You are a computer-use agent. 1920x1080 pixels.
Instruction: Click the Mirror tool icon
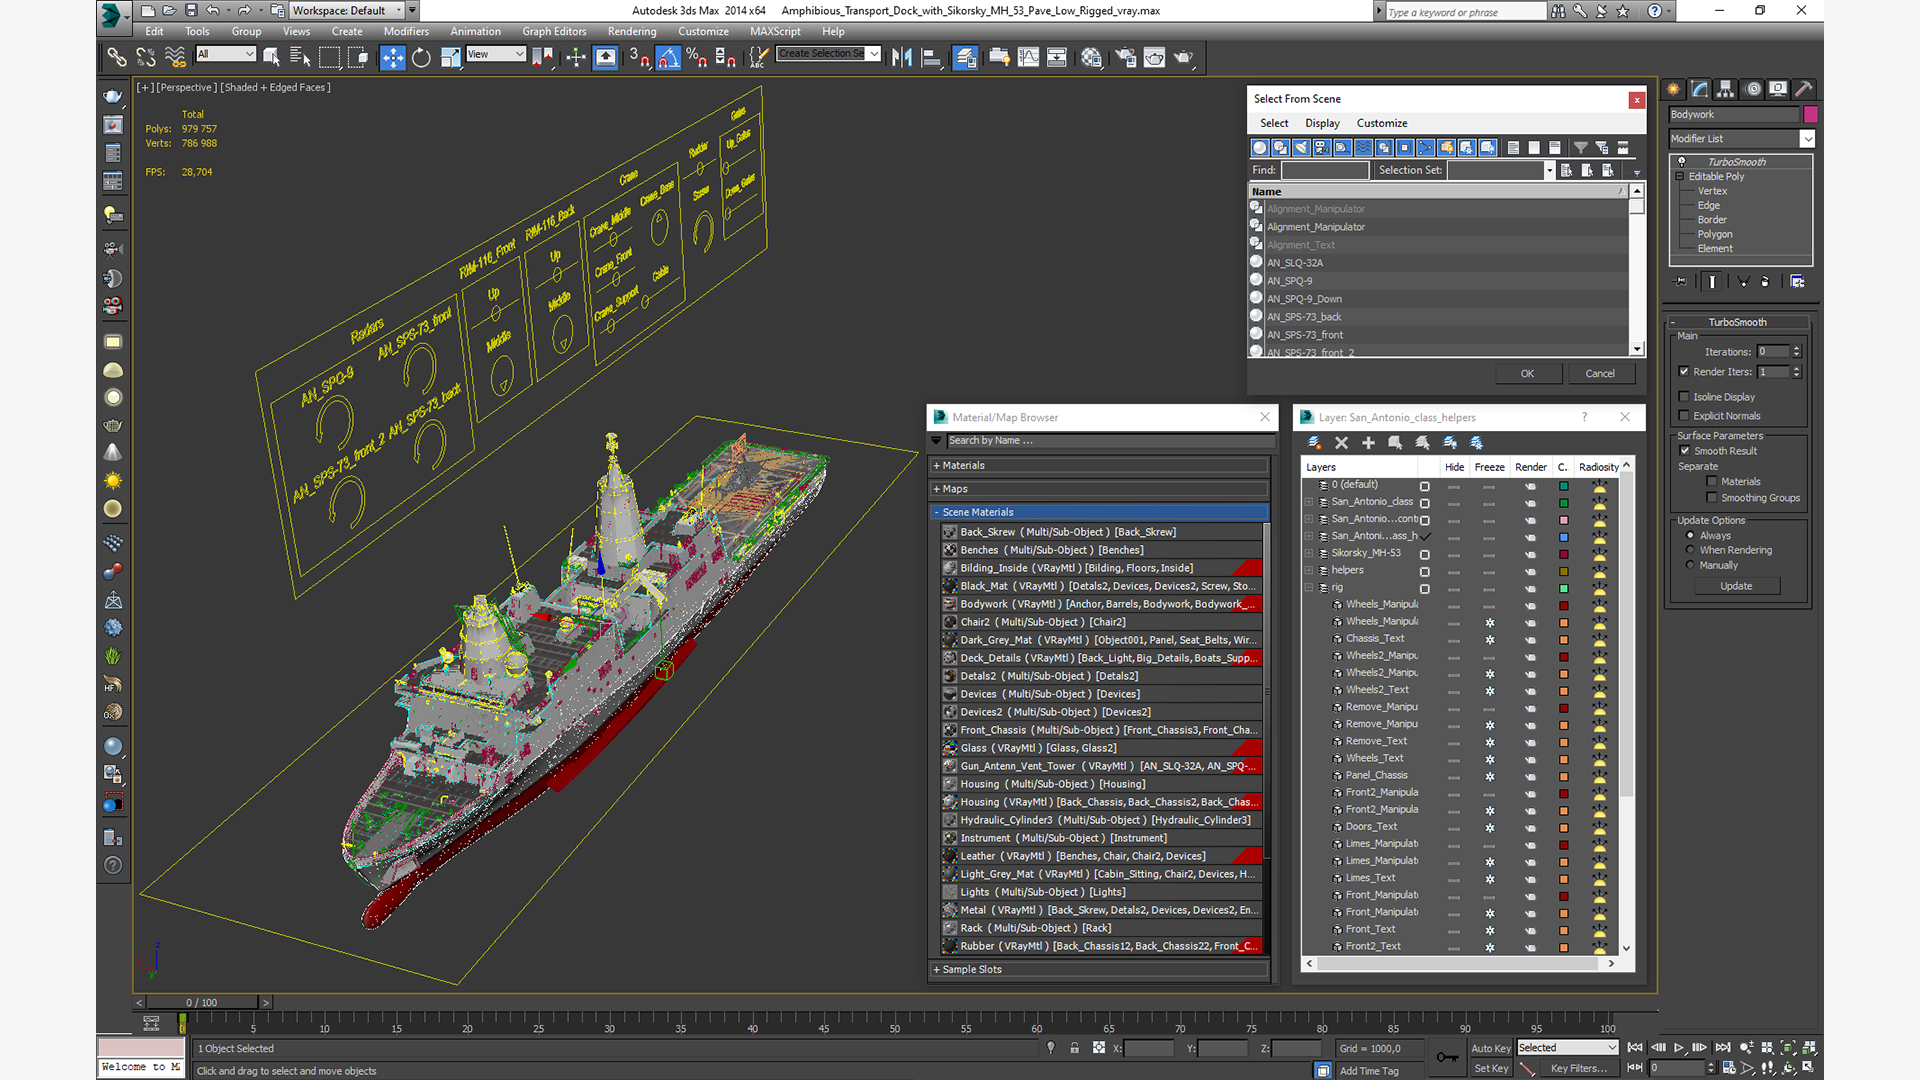click(902, 58)
